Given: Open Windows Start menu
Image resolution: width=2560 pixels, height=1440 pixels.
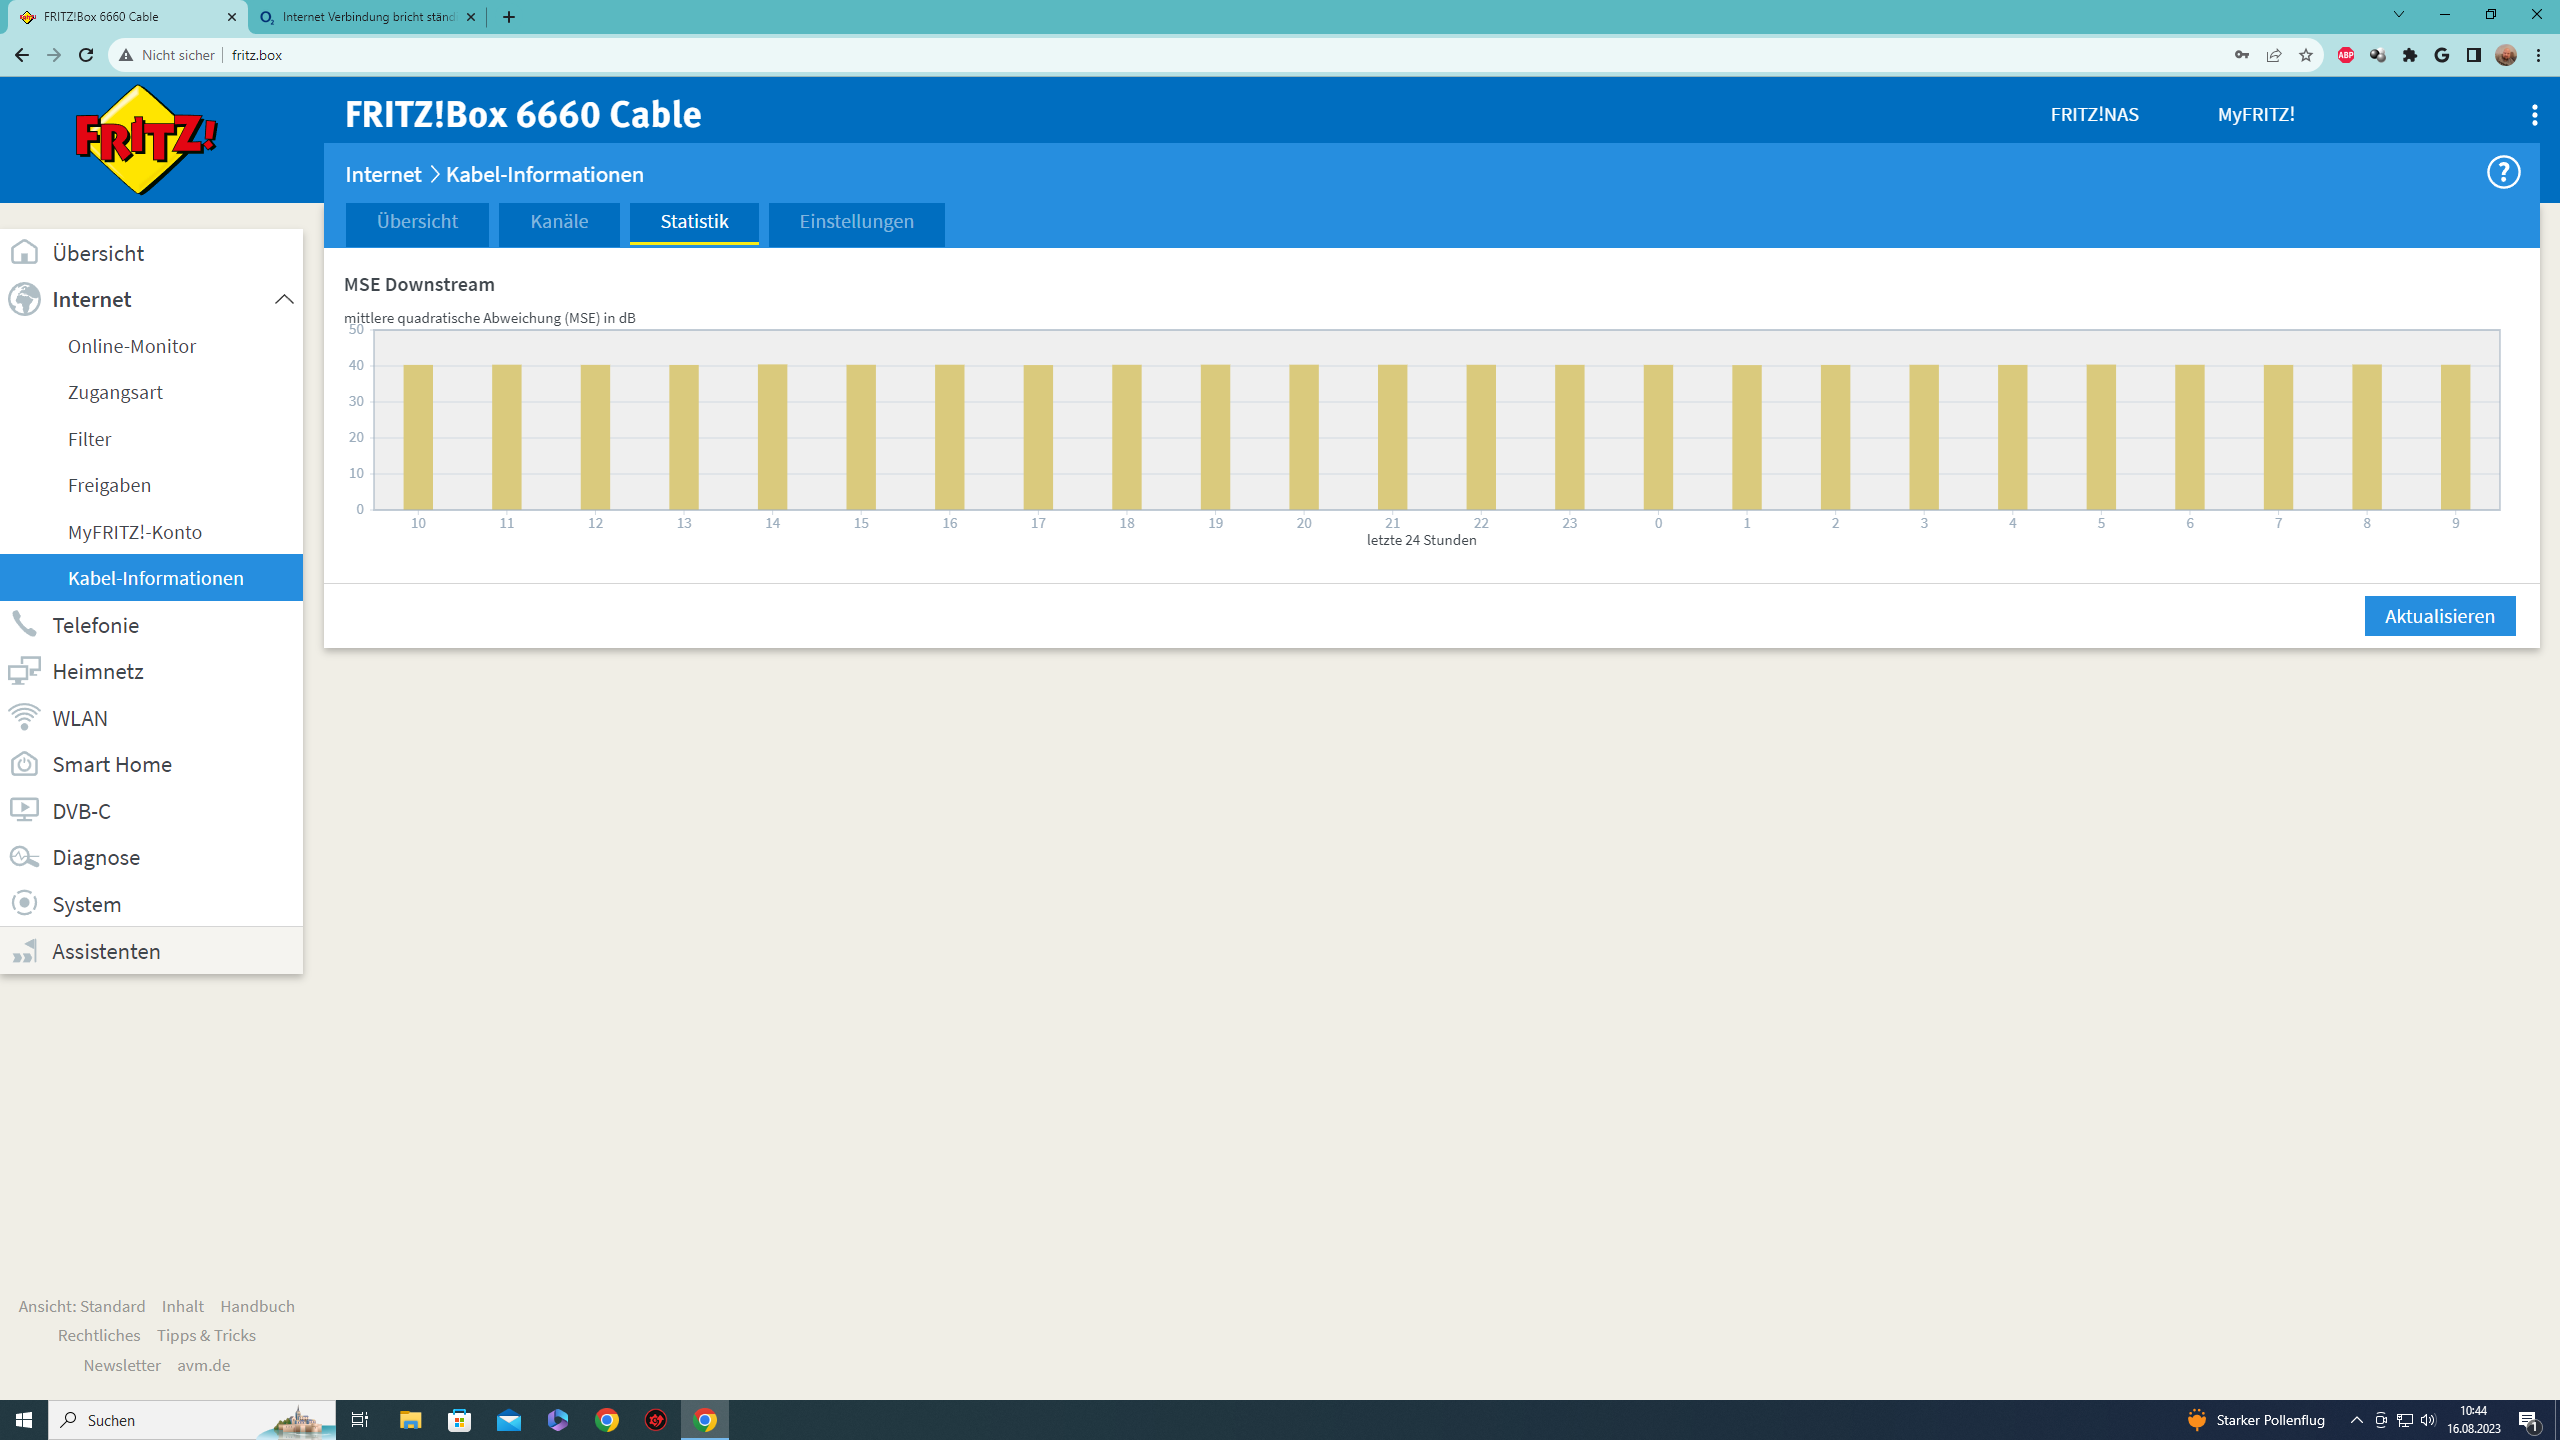Looking at the screenshot, I should [24, 1420].
